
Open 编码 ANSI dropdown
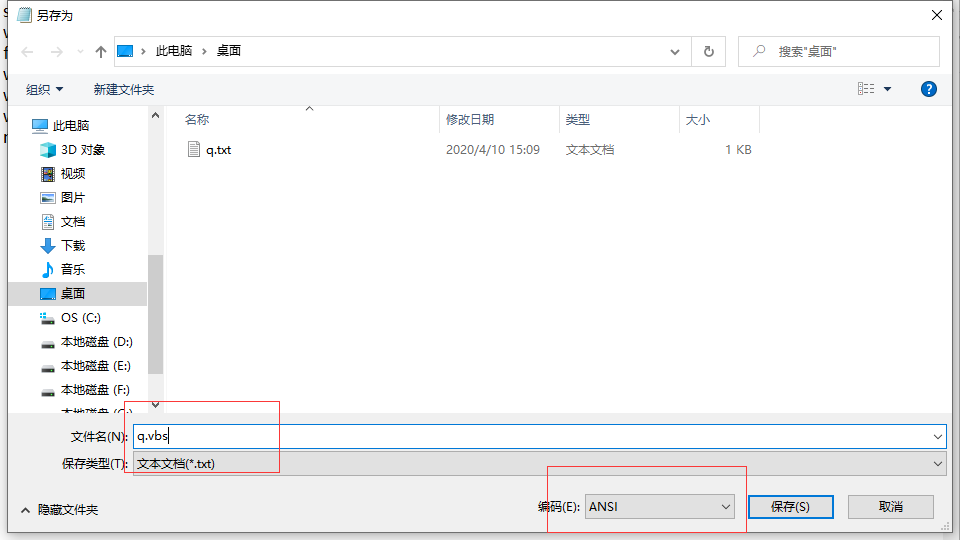click(x=659, y=506)
